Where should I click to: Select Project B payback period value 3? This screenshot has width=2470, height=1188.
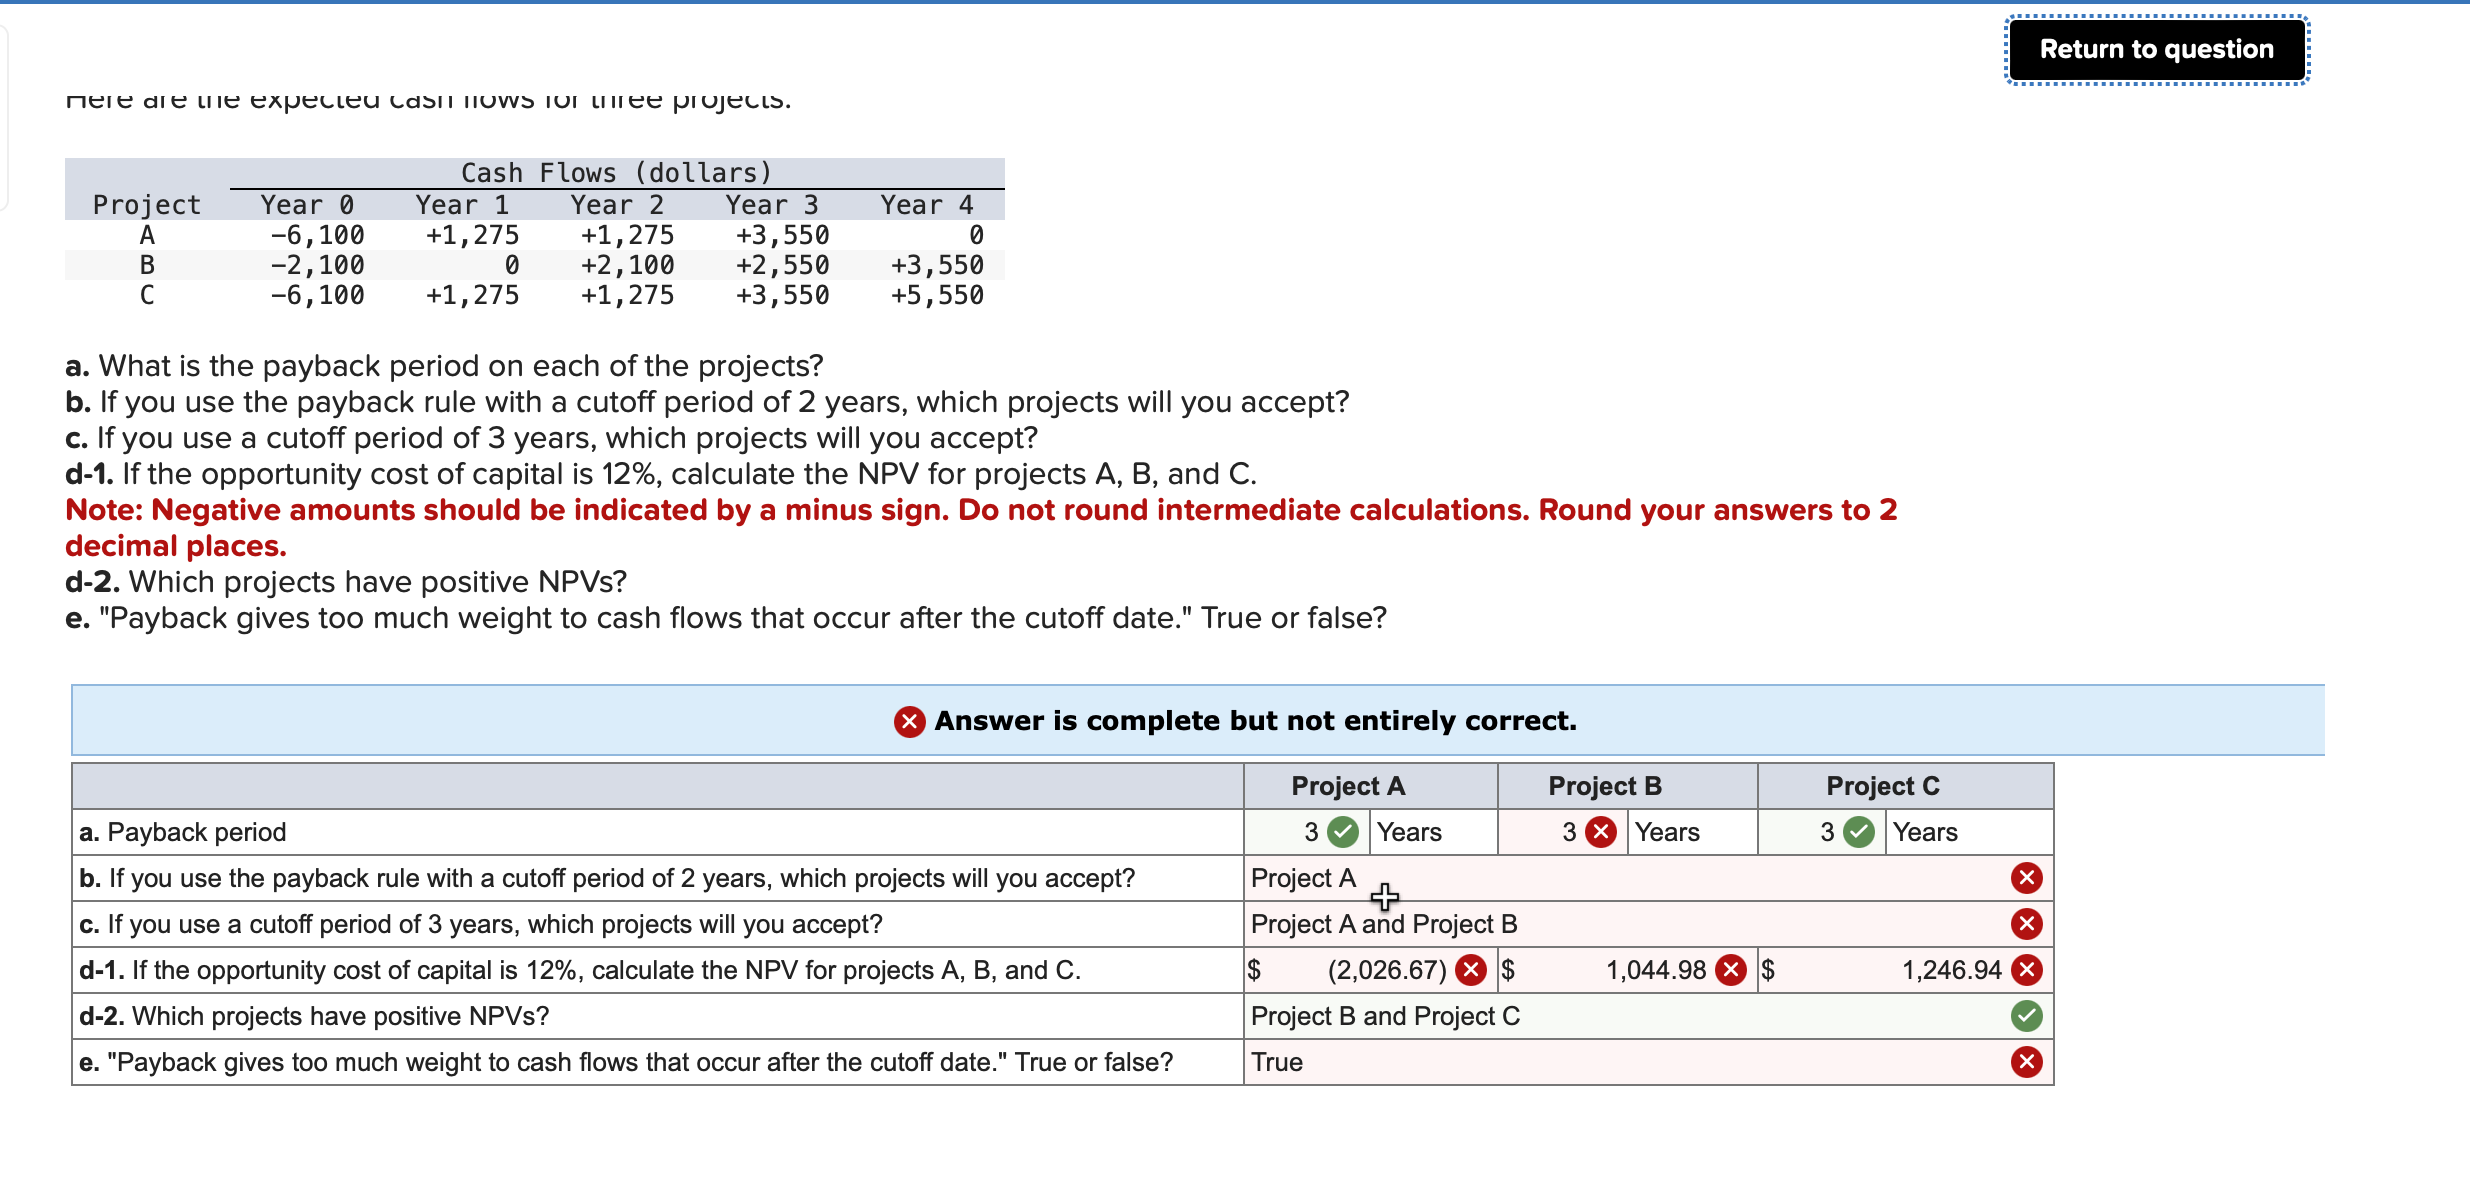pyautogui.click(x=1569, y=832)
